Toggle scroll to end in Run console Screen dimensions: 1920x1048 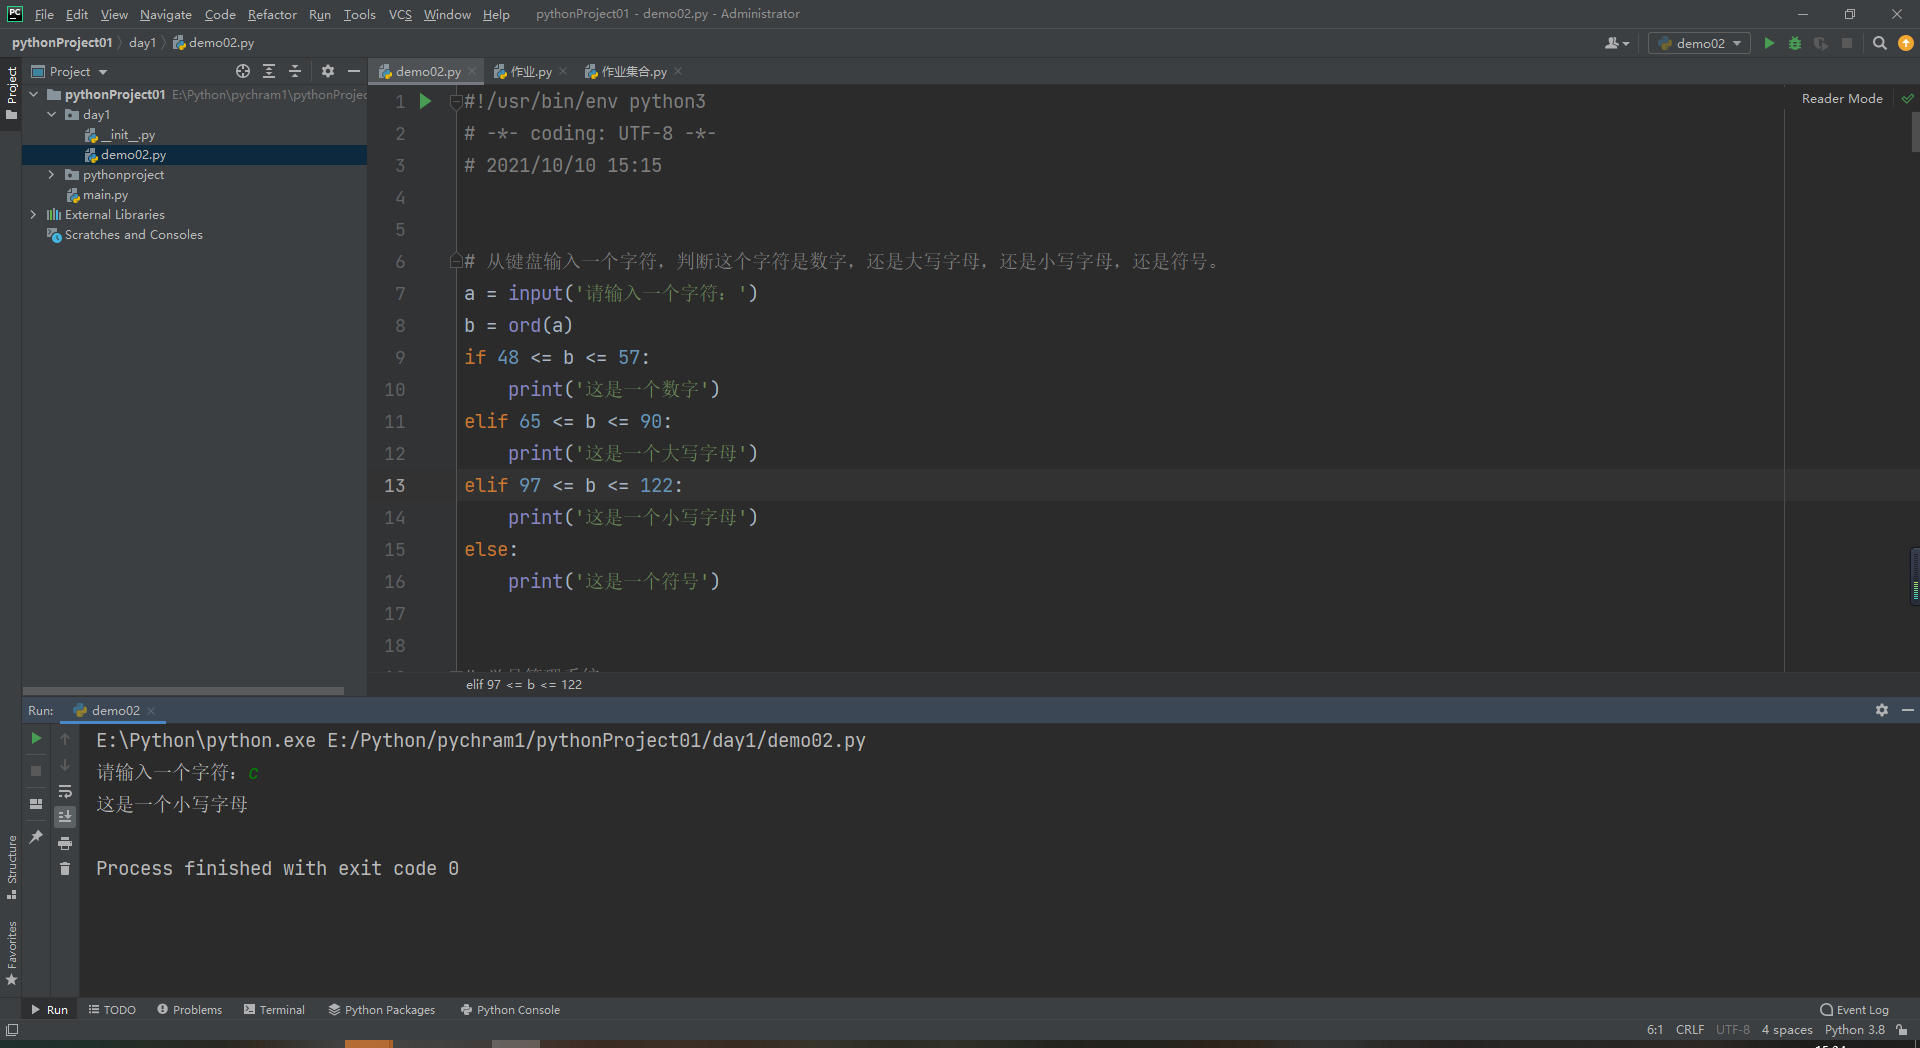[x=65, y=817]
